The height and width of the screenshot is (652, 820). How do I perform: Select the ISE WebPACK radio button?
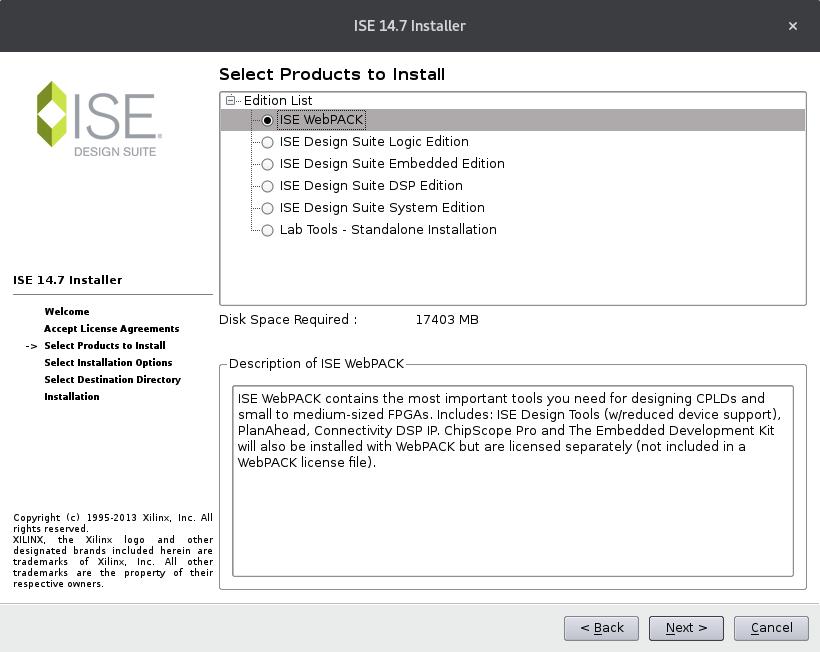point(267,120)
